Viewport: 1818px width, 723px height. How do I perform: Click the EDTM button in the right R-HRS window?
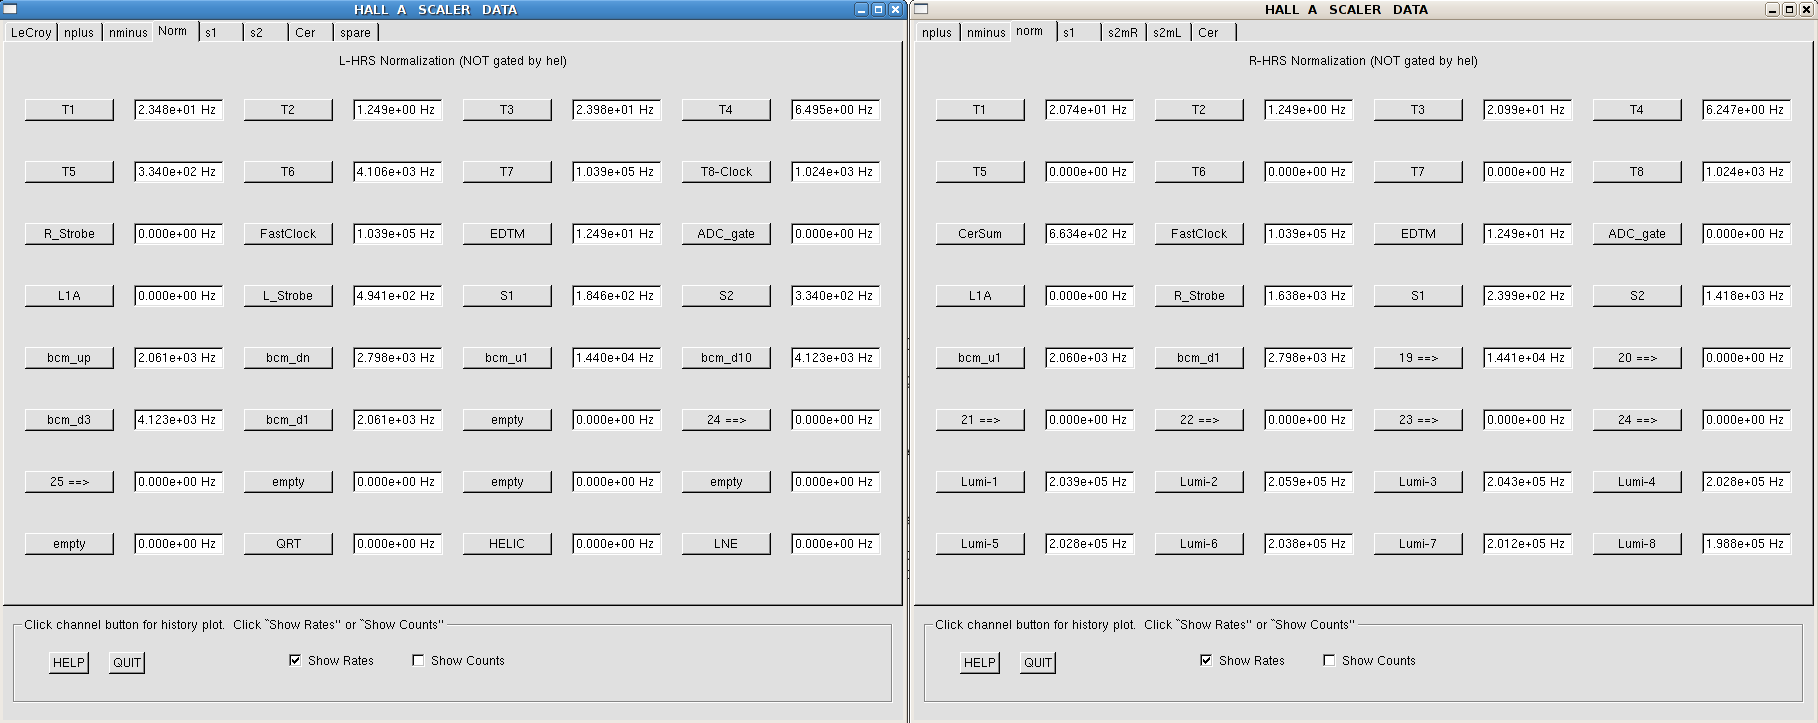click(1418, 234)
